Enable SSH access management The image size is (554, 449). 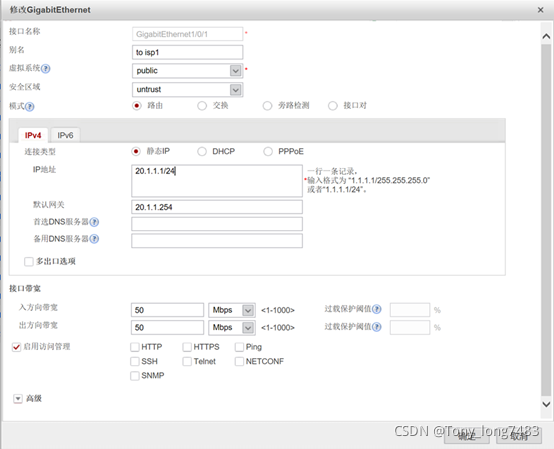(x=135, y=361)
